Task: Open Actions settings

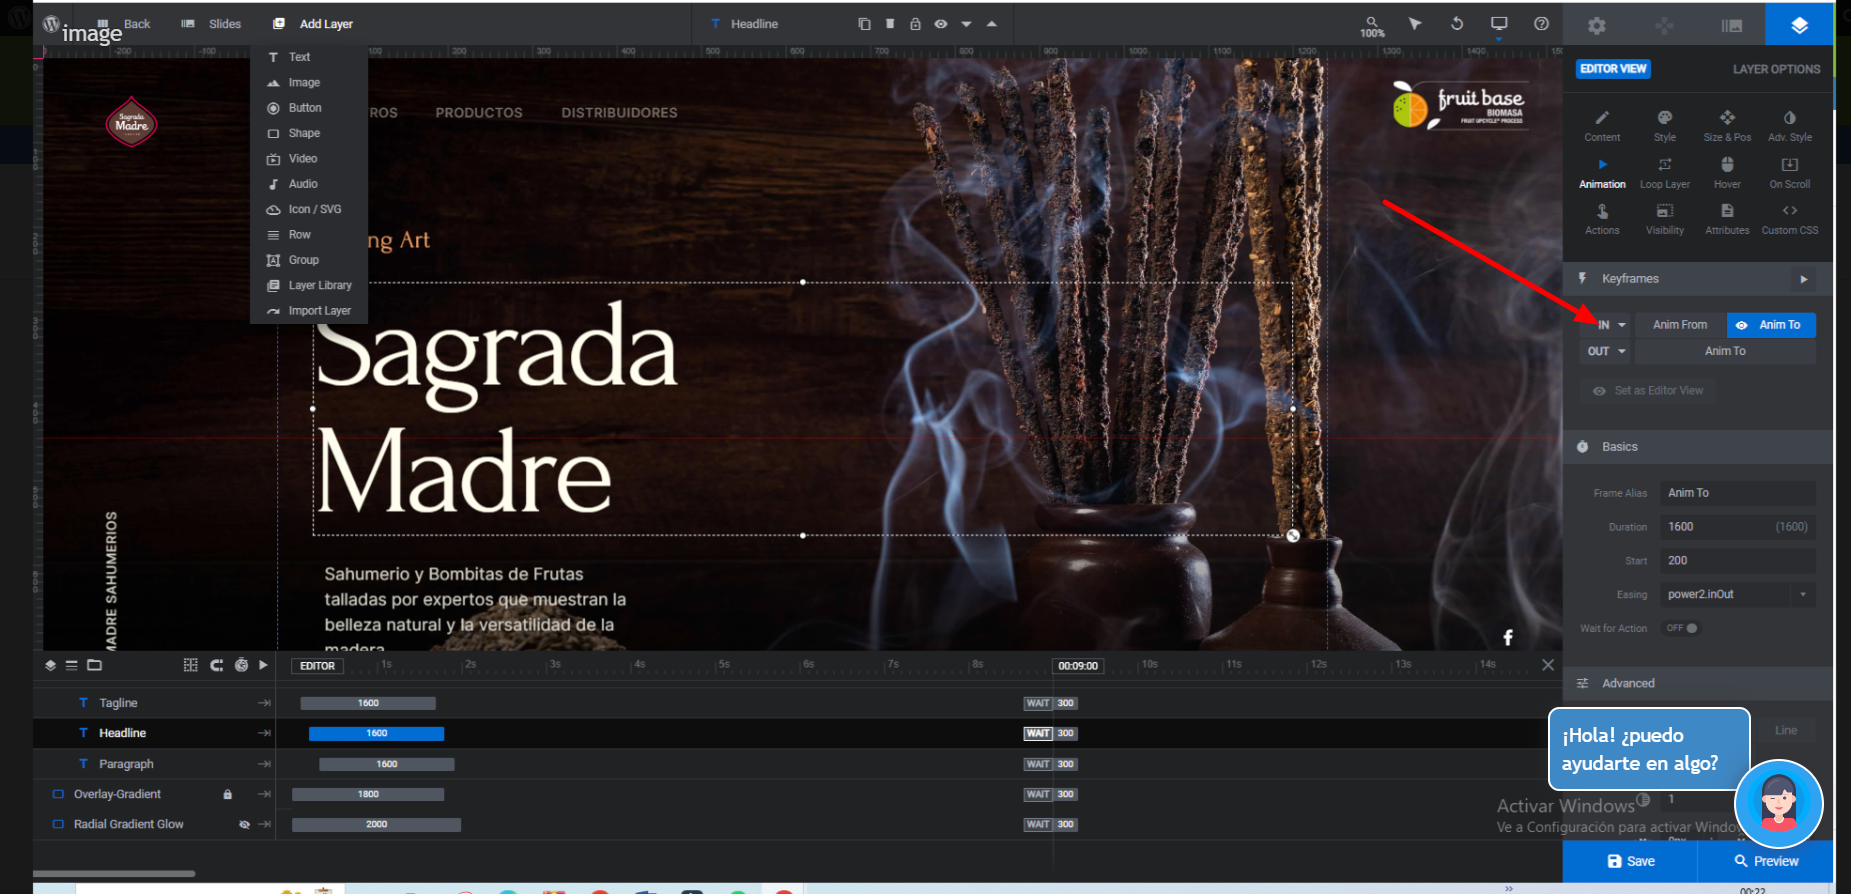Action: tap(1602, 219)
